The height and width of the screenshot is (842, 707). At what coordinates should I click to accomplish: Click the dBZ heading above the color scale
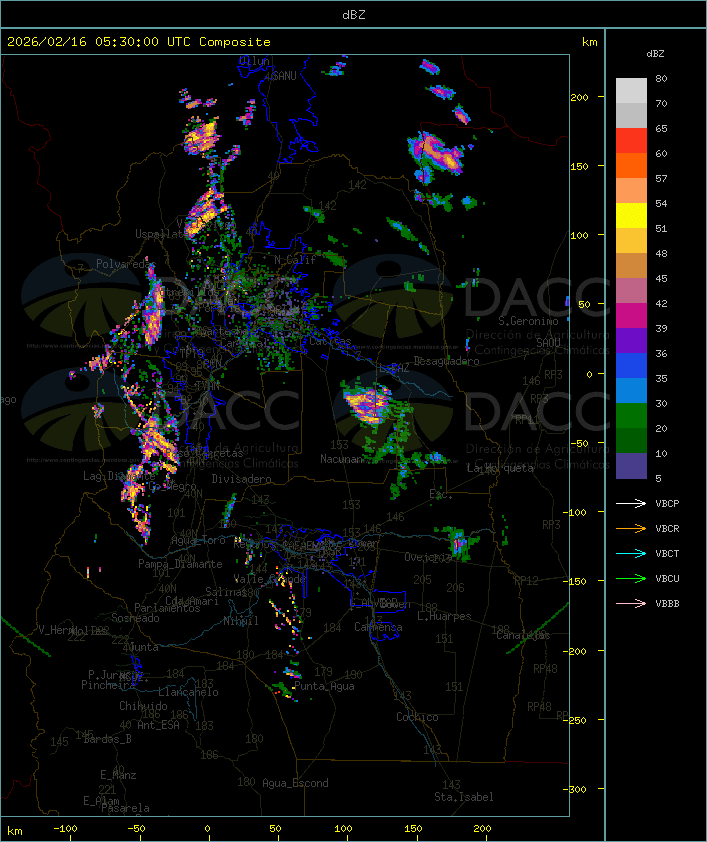[x=655, y=54]
